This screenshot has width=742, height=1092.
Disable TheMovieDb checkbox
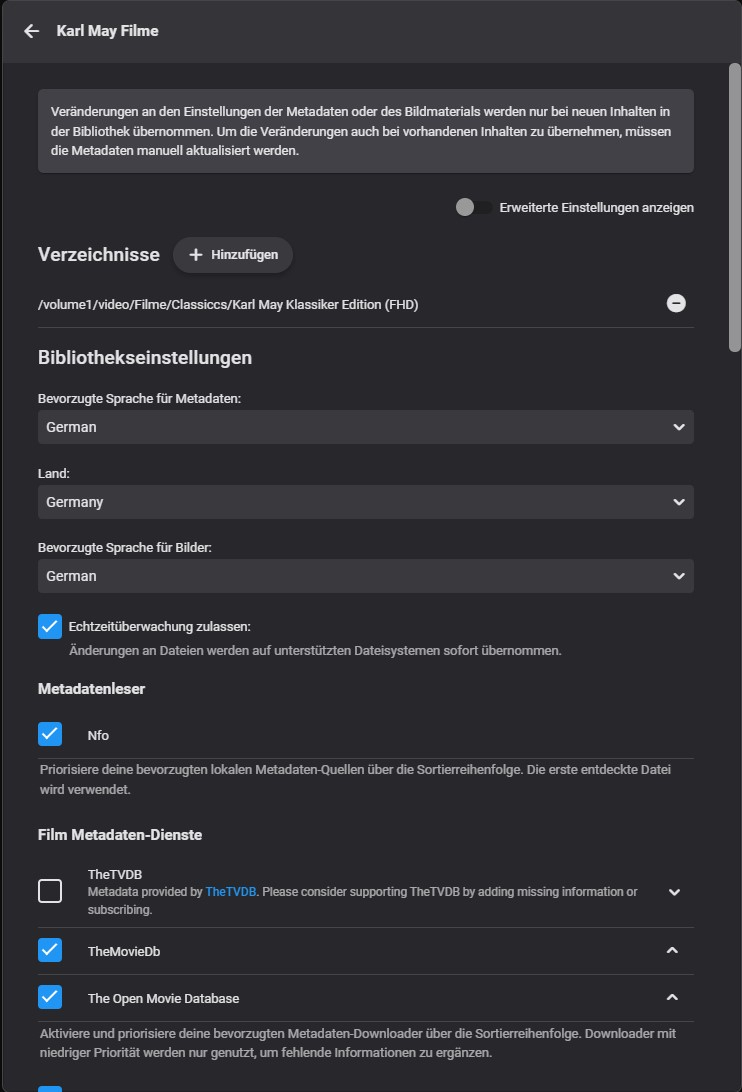pos(50,950)
